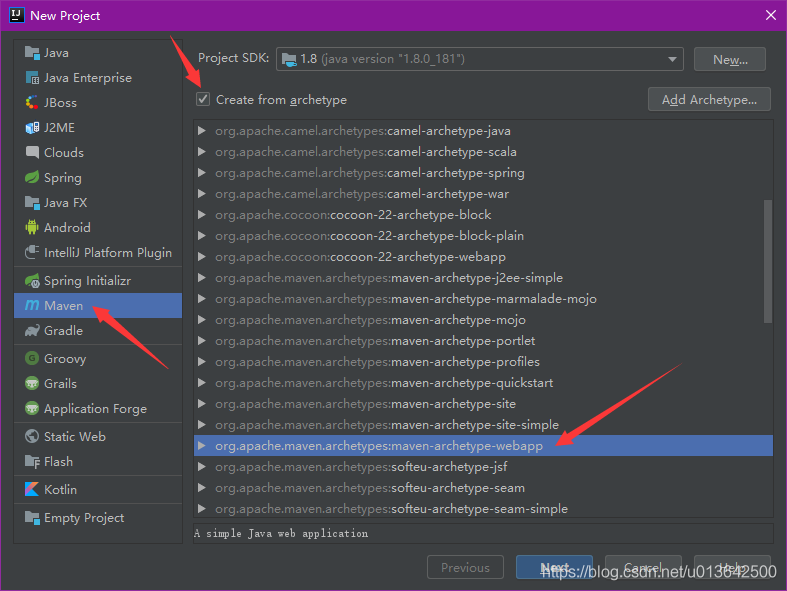Image resolution: width=787 pixels, height=591 pixels.
Task: Select maven-archetype-portlet row
Action: click(483, 341)
